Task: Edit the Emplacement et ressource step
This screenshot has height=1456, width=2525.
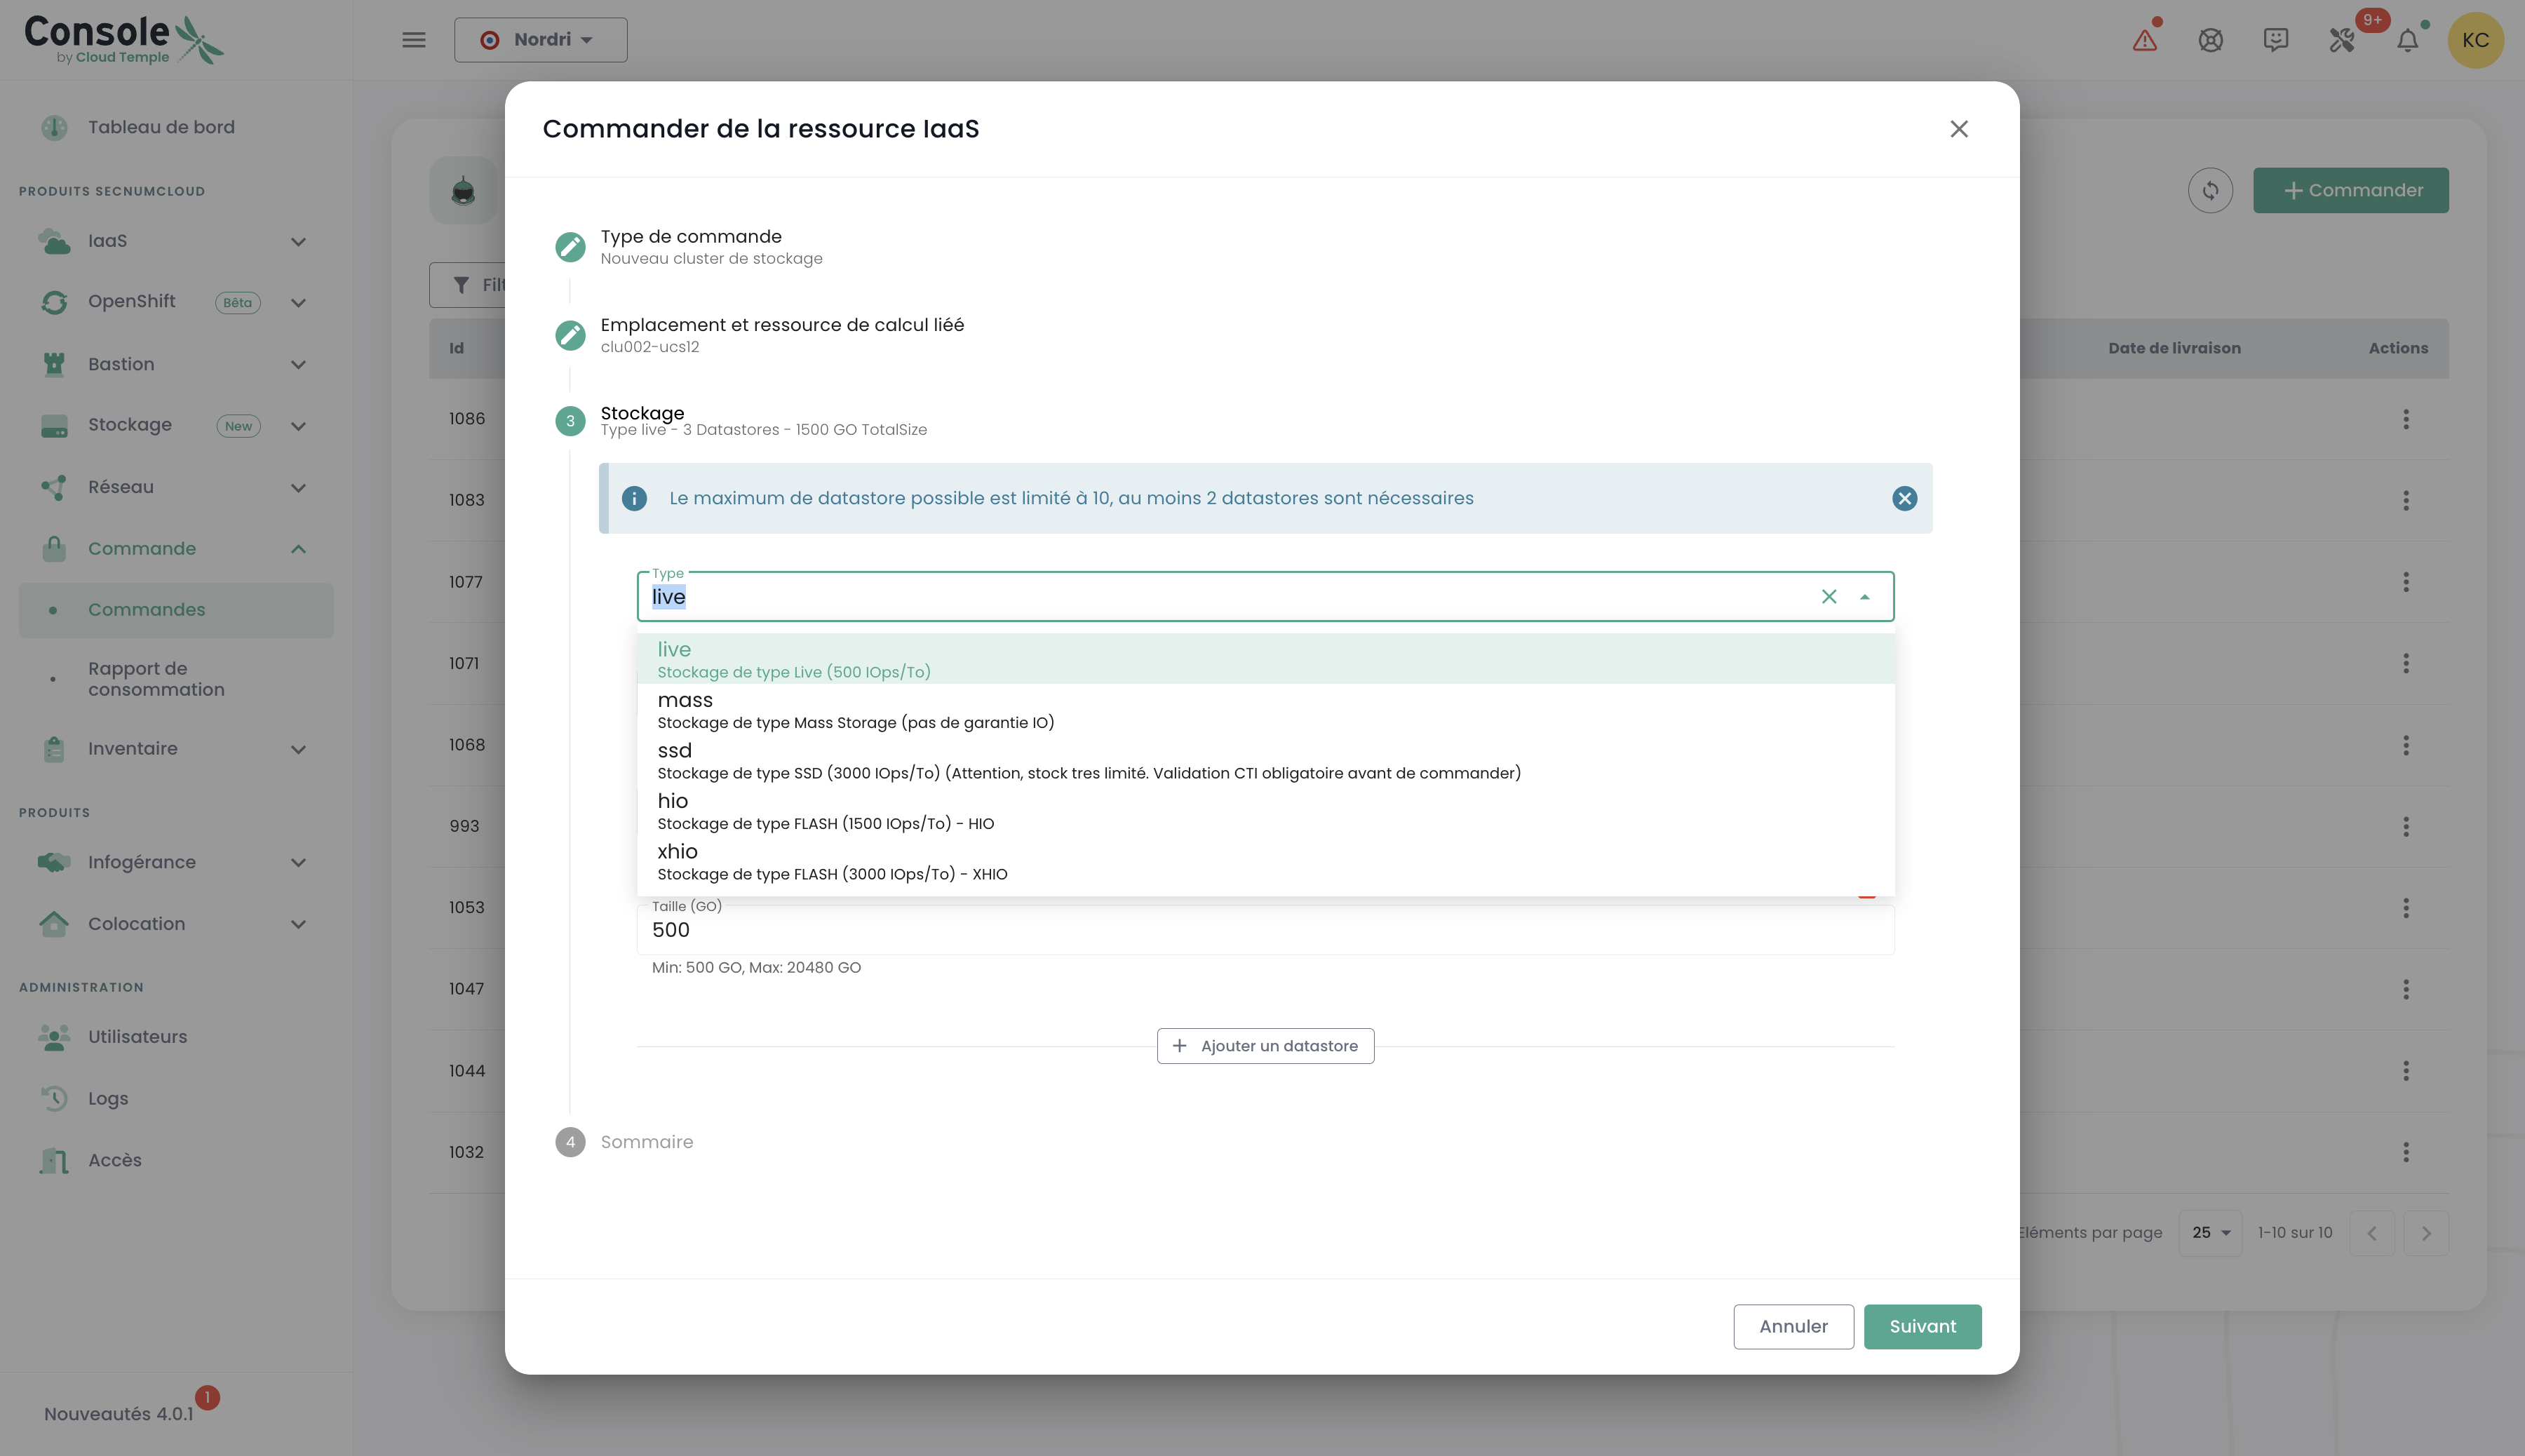Action: pyautogui.click(x=570, y=335)
